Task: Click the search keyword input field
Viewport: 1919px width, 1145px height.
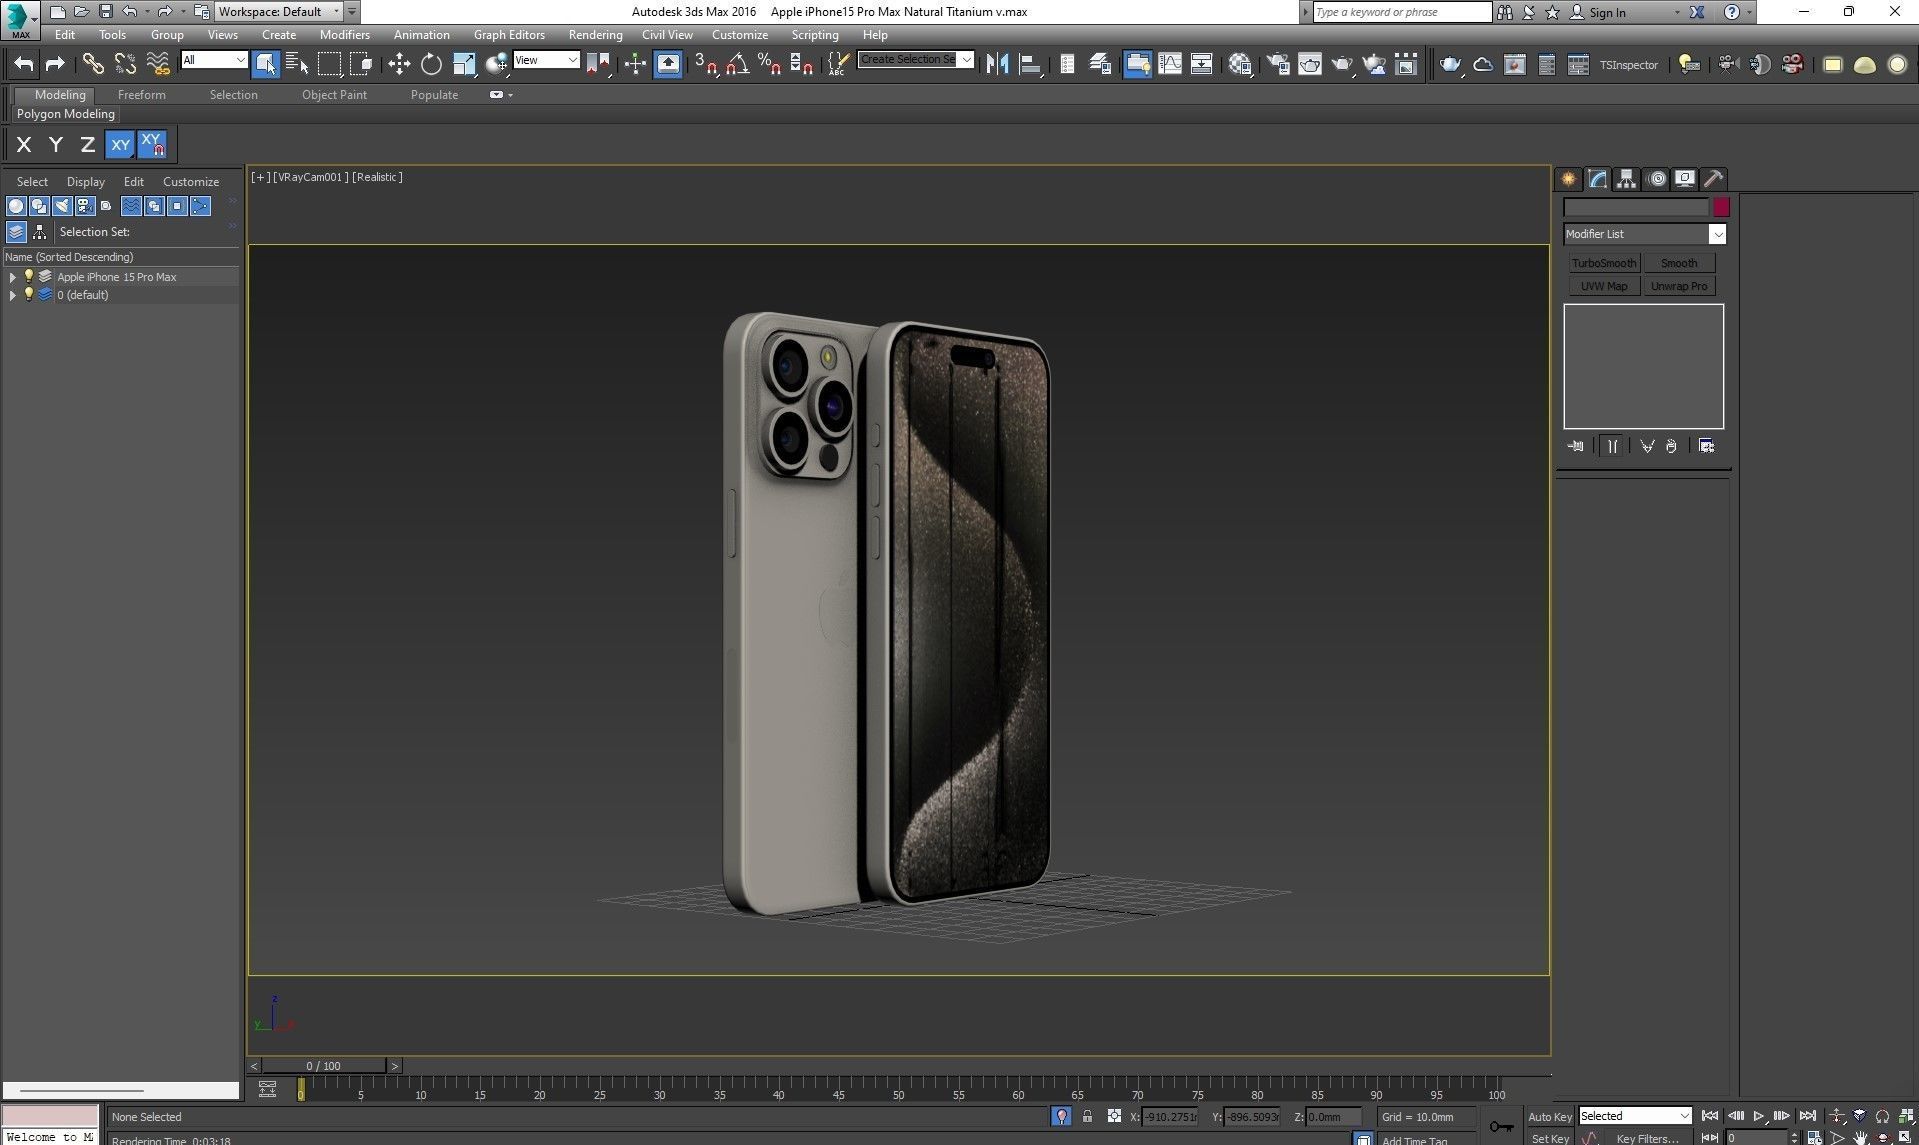Action: [1402, 12]
